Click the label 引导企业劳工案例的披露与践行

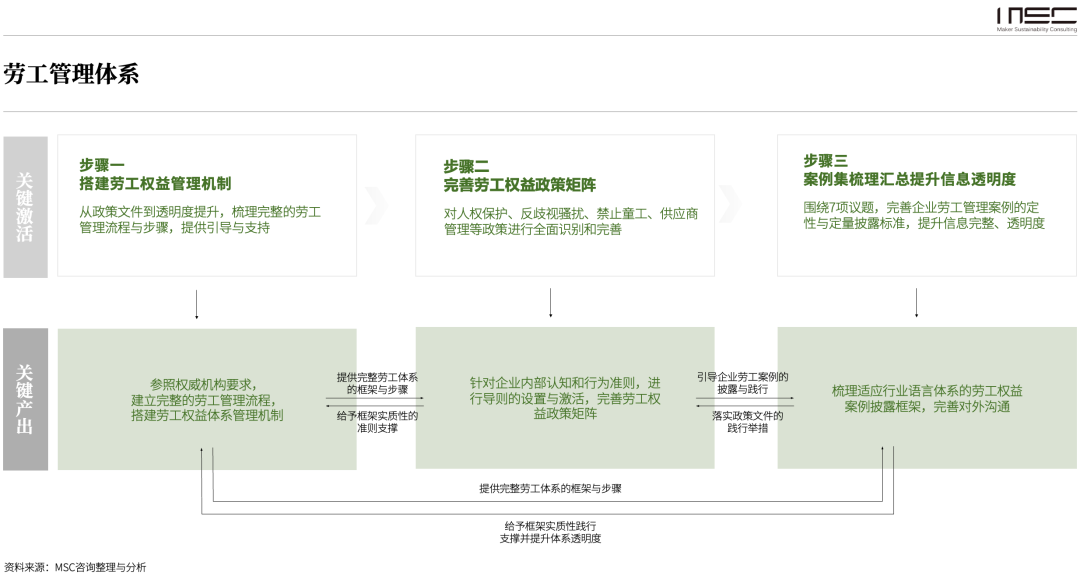742,383
